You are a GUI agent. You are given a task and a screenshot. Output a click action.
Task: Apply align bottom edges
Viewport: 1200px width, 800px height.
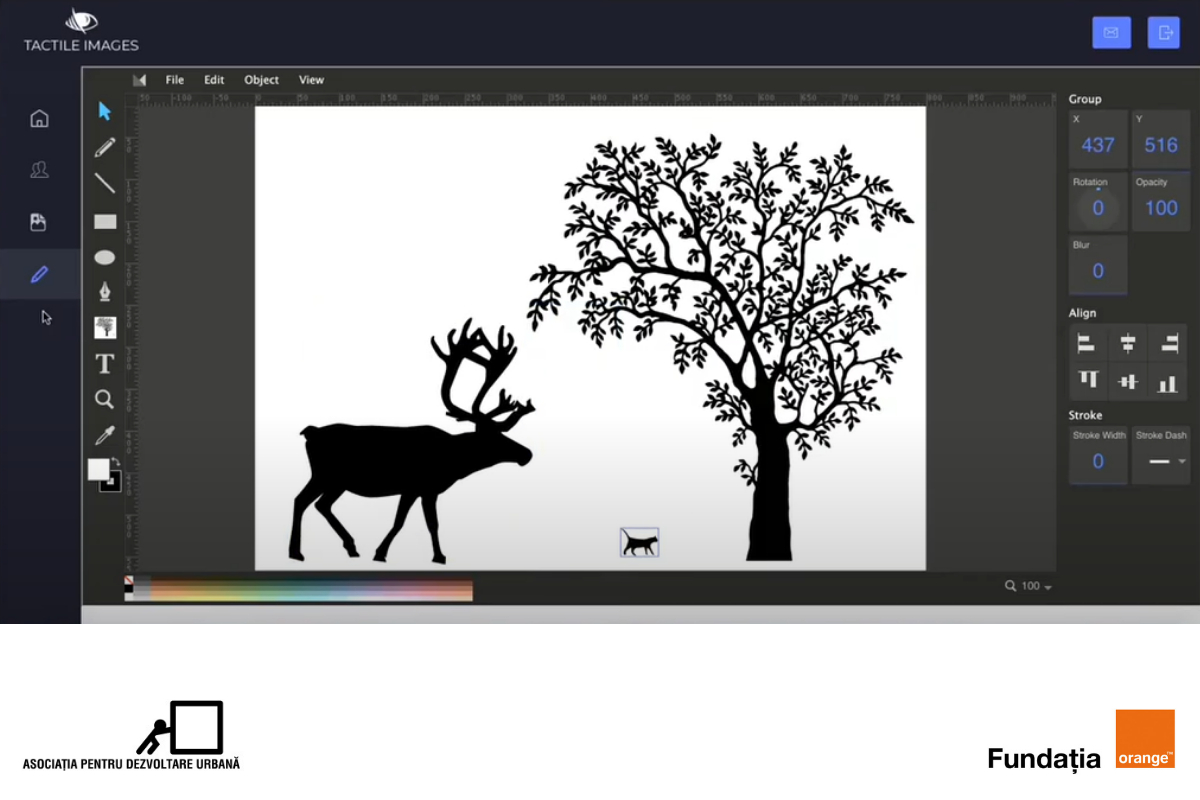click(1167, 380)
